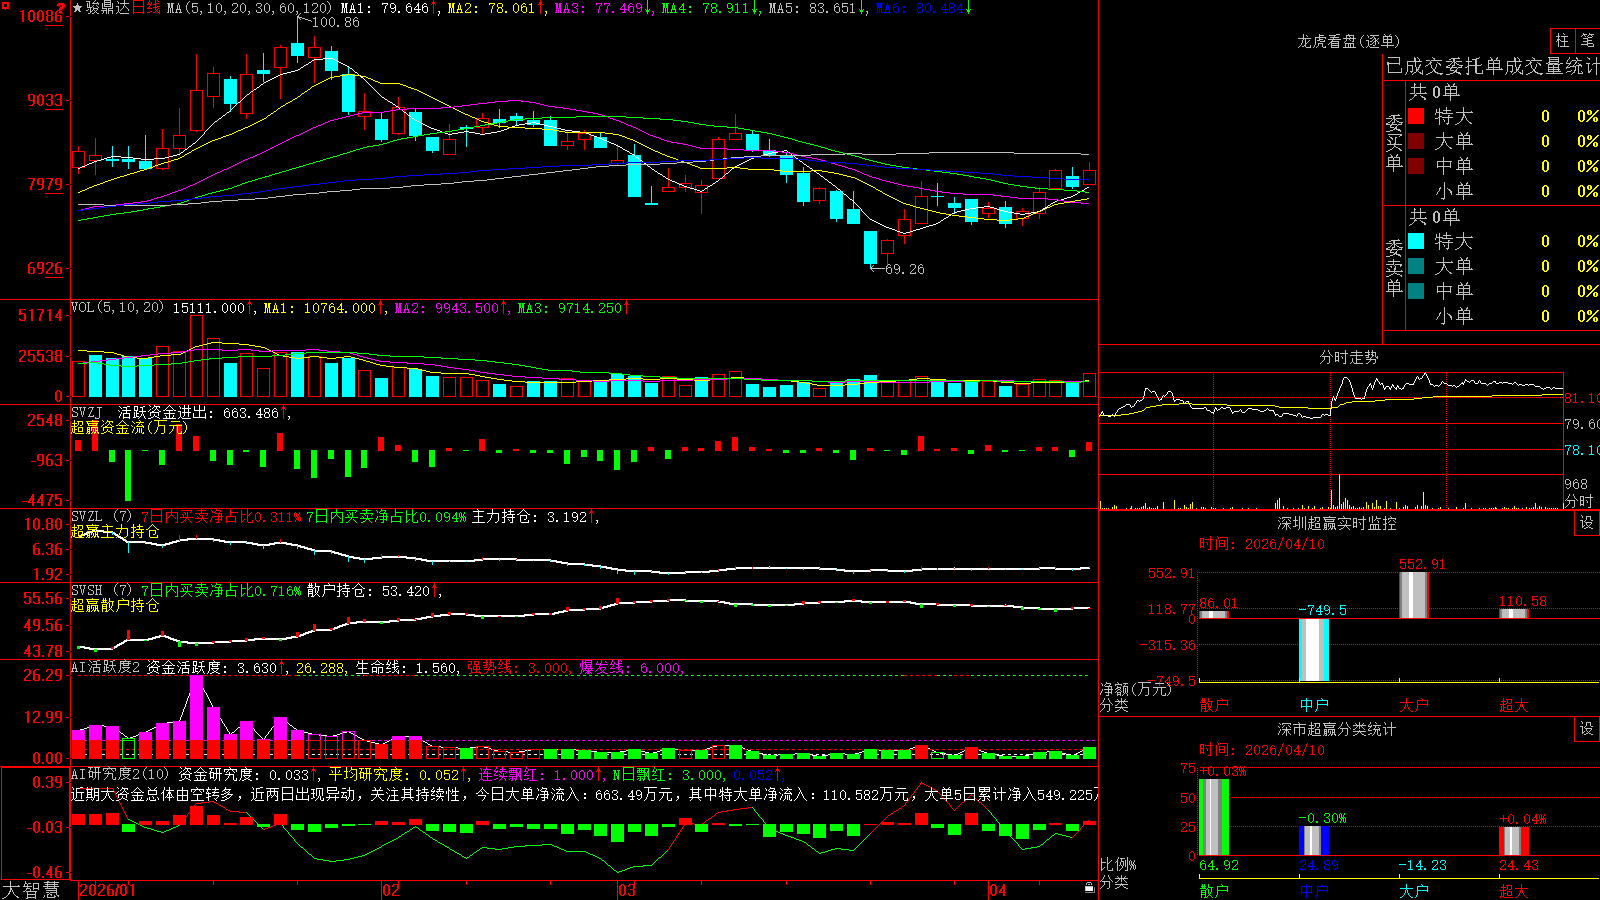This screenshot has height=900, width=1600.
Task: Click the MA2: 78.061 value
Action: [491, 8]
